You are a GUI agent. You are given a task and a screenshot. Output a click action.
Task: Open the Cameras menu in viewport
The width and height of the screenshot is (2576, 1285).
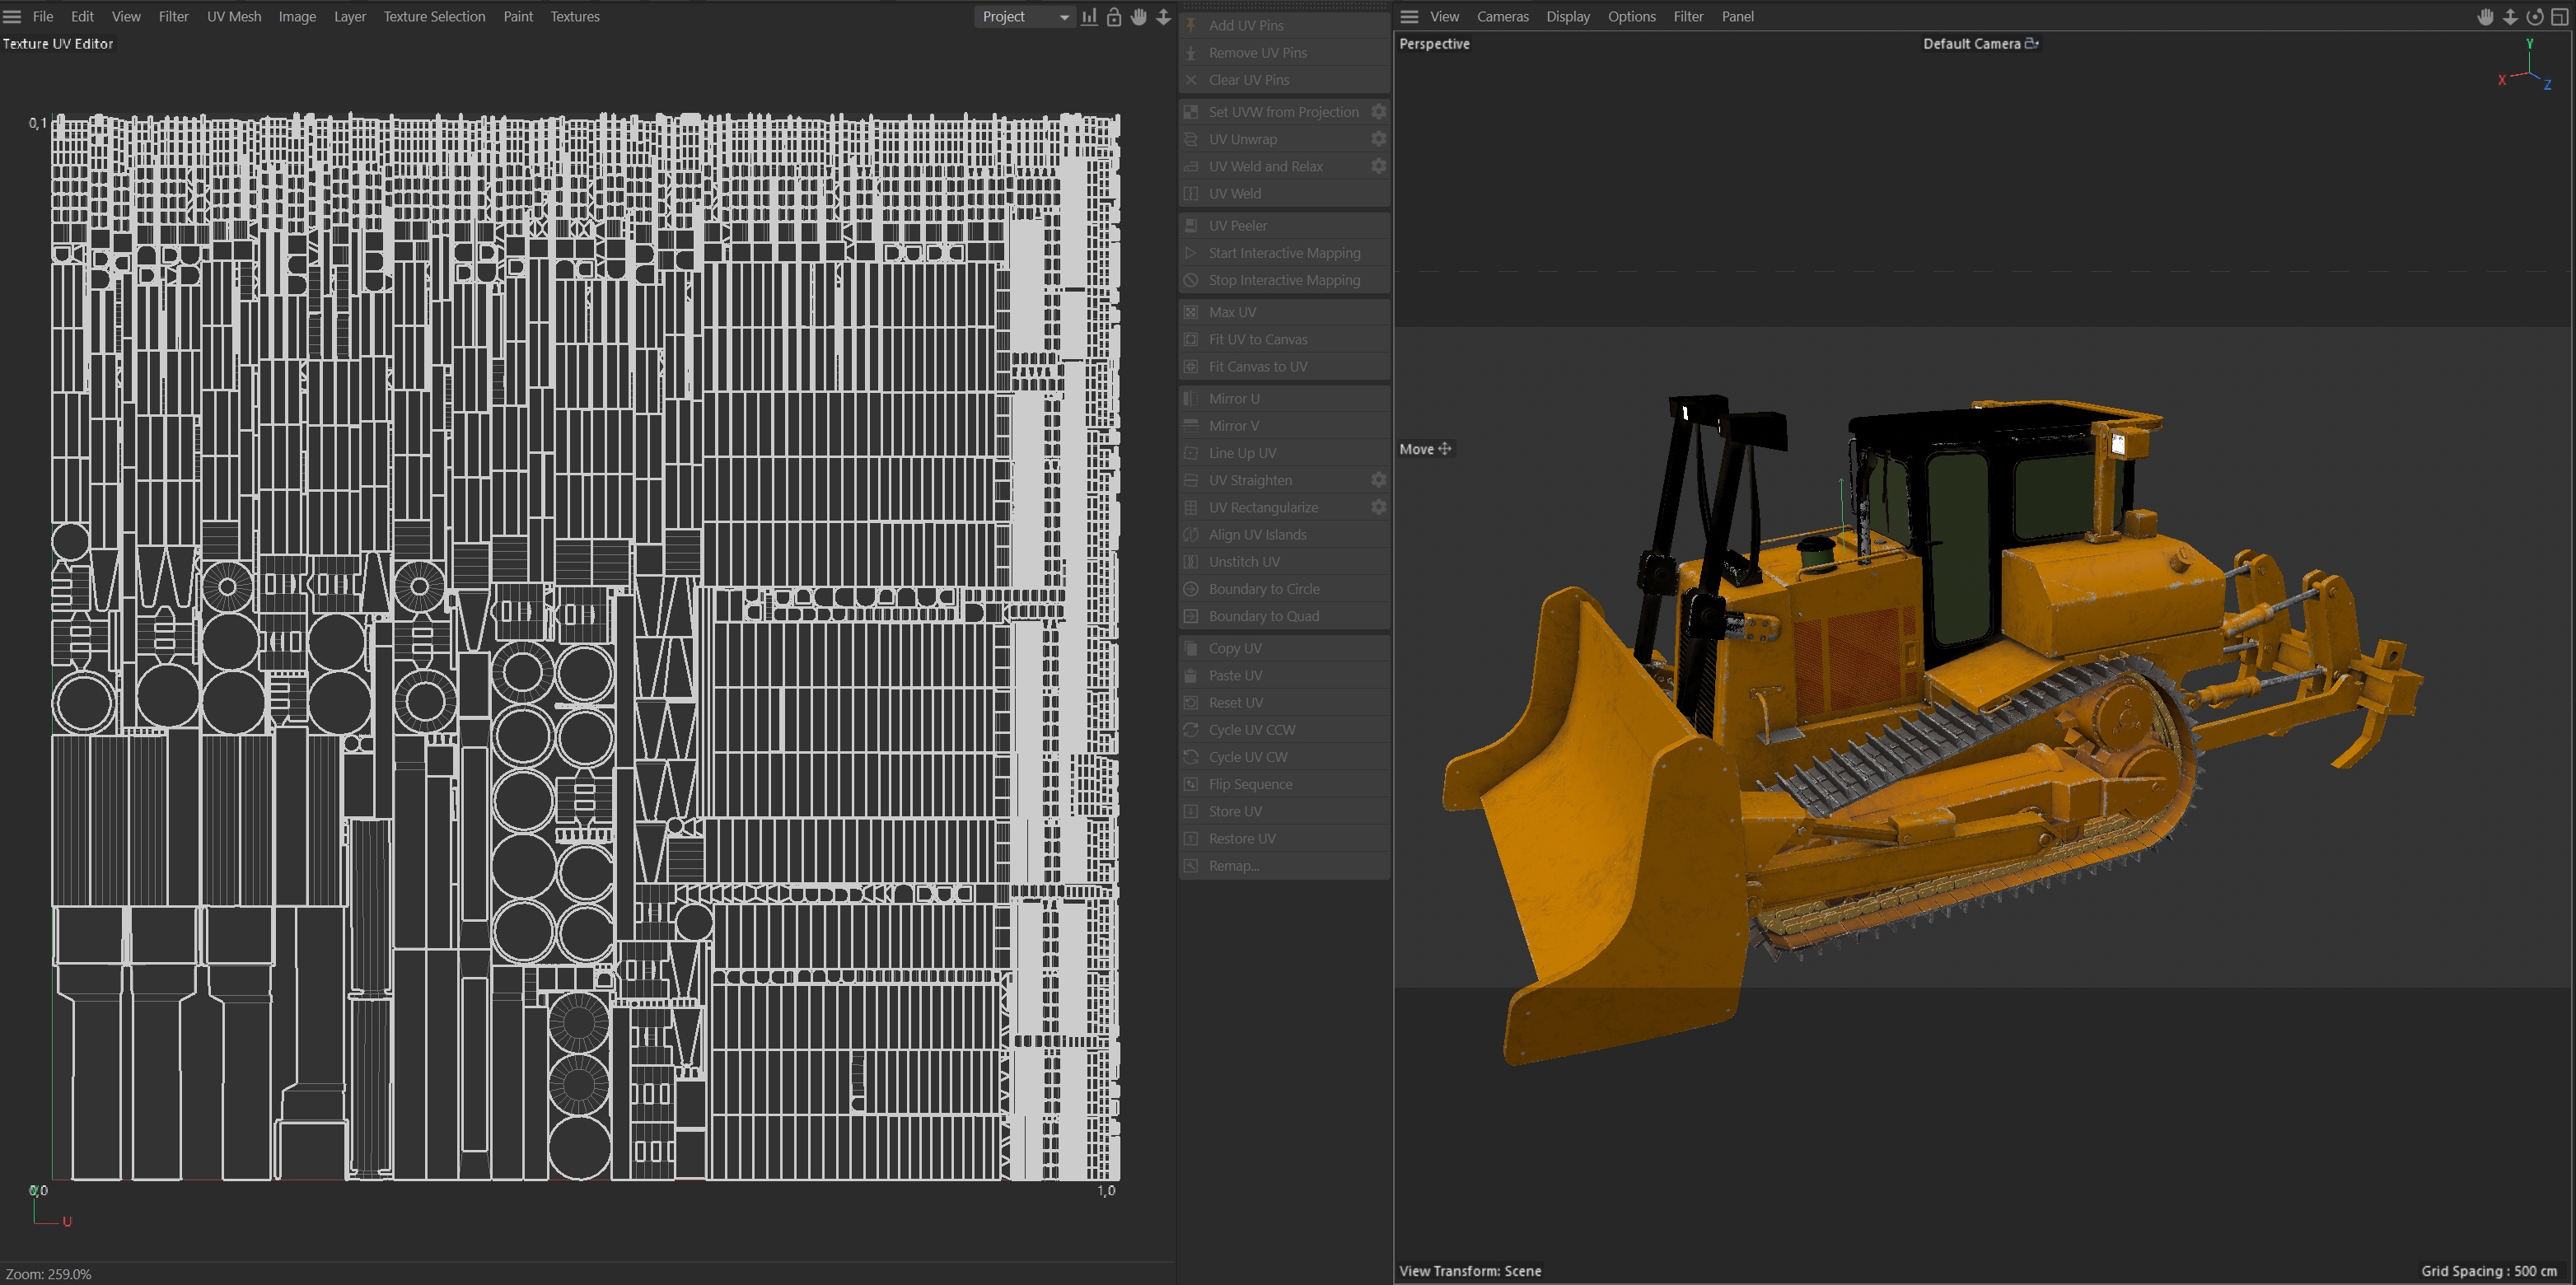[1502, 17]
